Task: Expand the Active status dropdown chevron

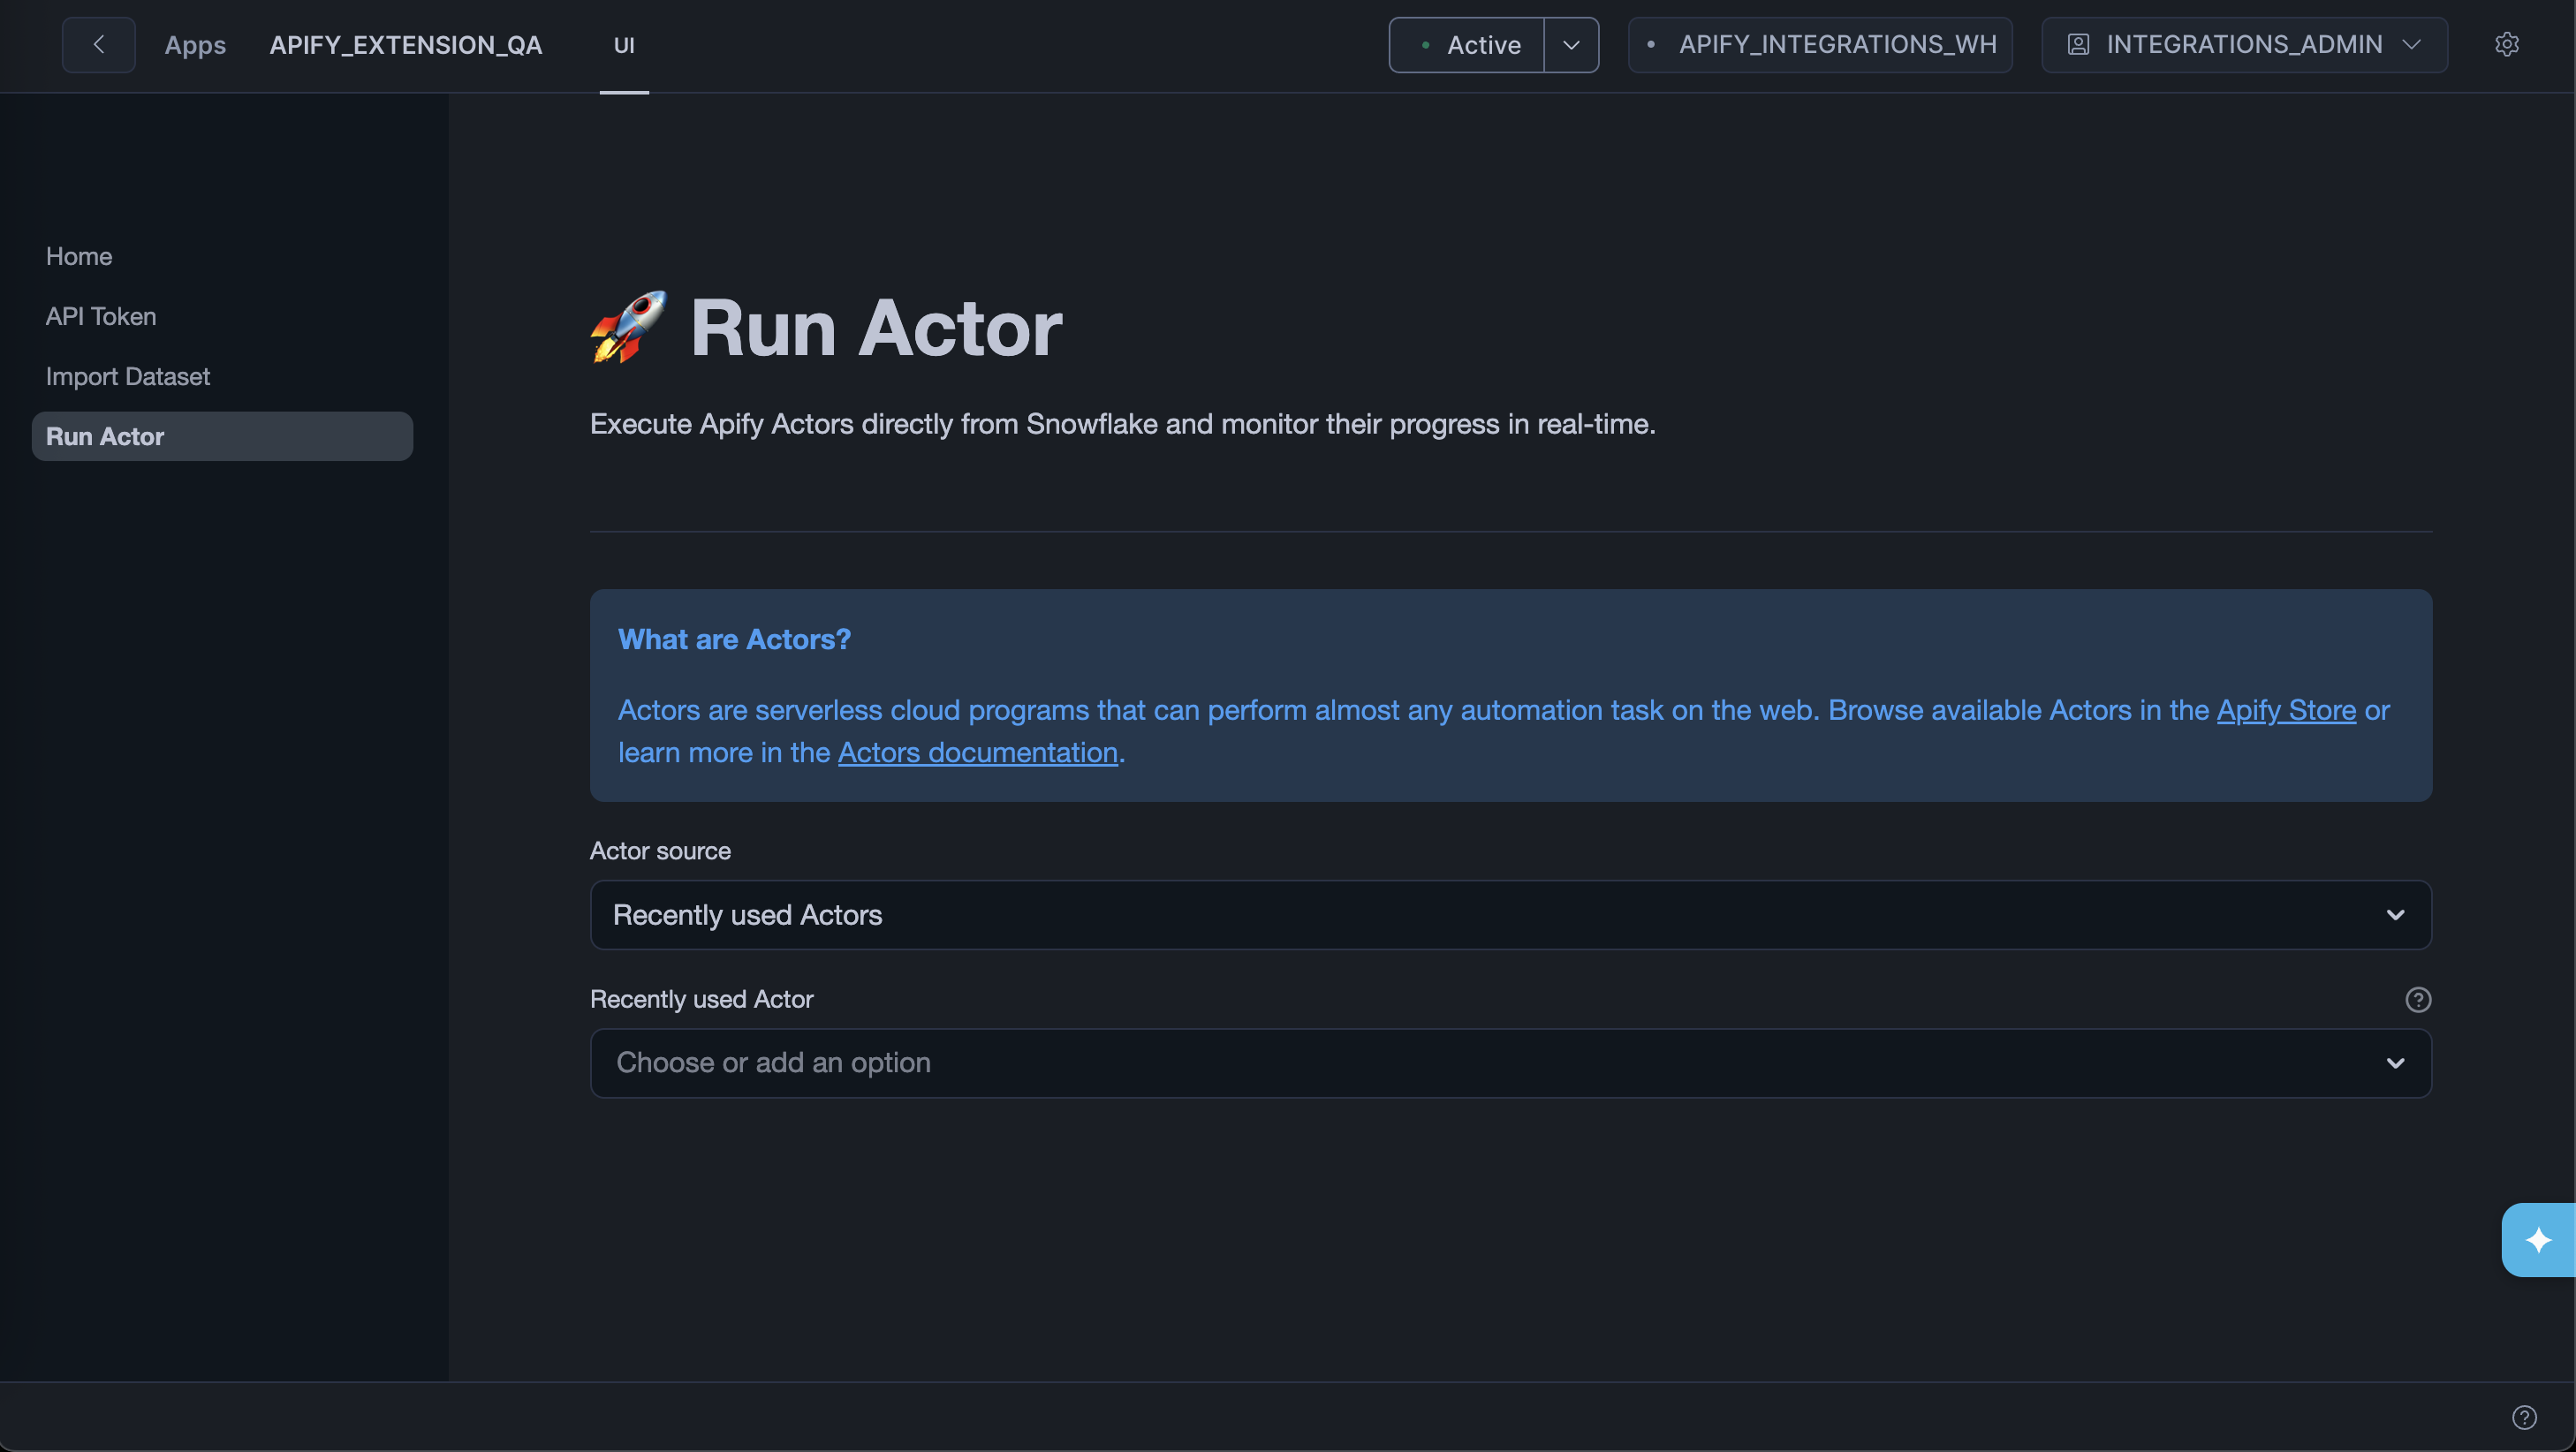Action: [x=1571, y=45]
